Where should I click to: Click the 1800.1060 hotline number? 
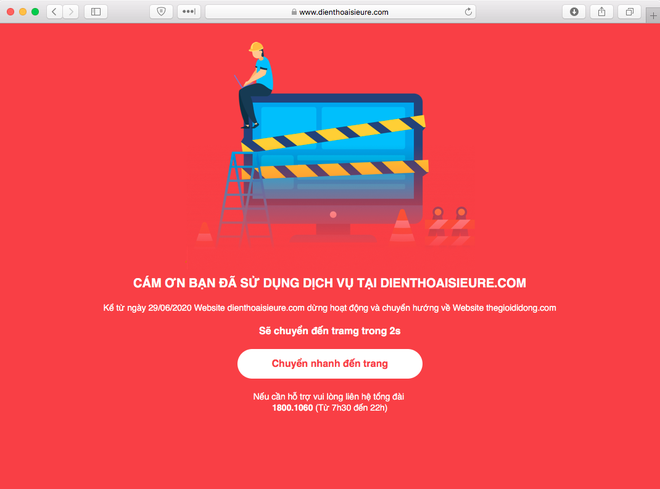point(293,408)
